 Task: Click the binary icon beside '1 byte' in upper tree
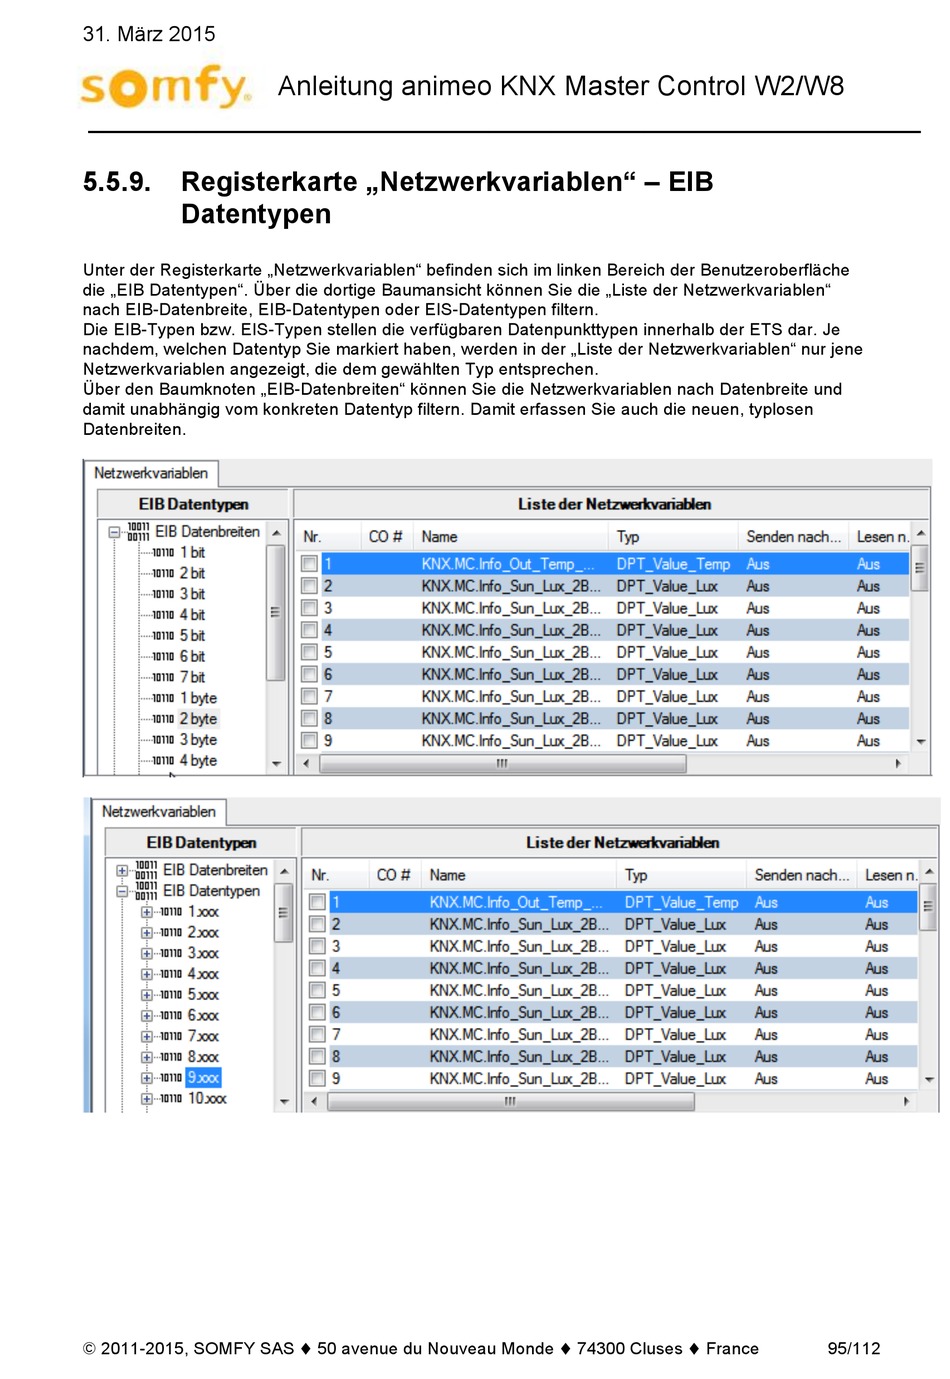pyautogui.click(x=163, y=698)
